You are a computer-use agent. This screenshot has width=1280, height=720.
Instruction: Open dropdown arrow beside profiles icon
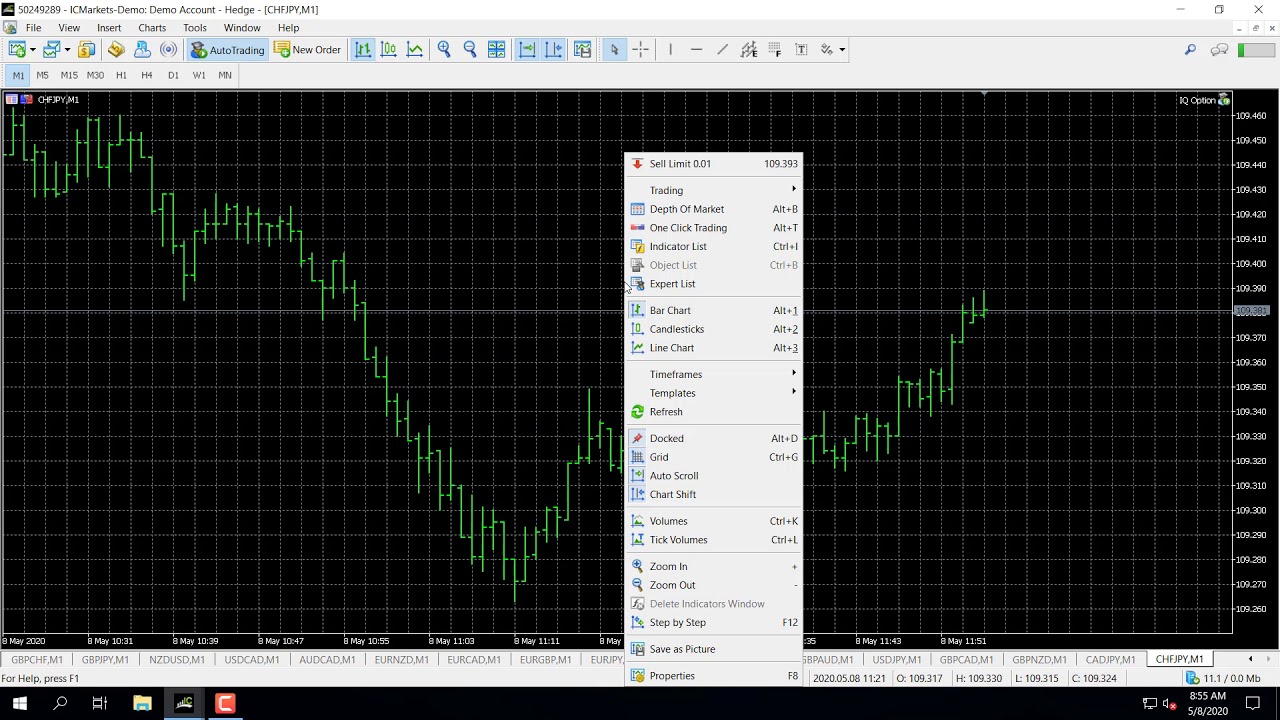(x=67, y=49)
